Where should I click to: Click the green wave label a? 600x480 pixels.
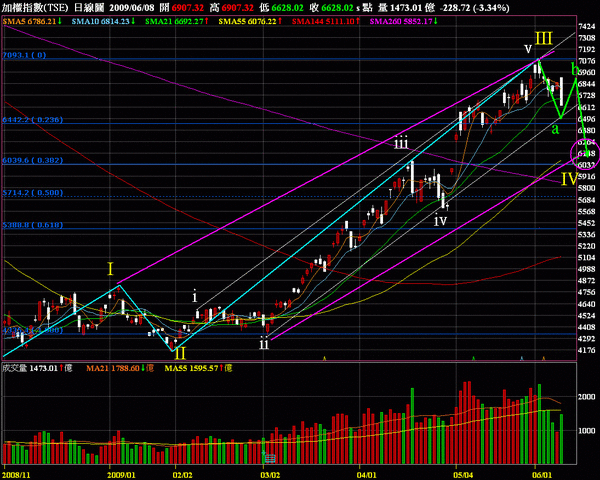tap(555, 130)
